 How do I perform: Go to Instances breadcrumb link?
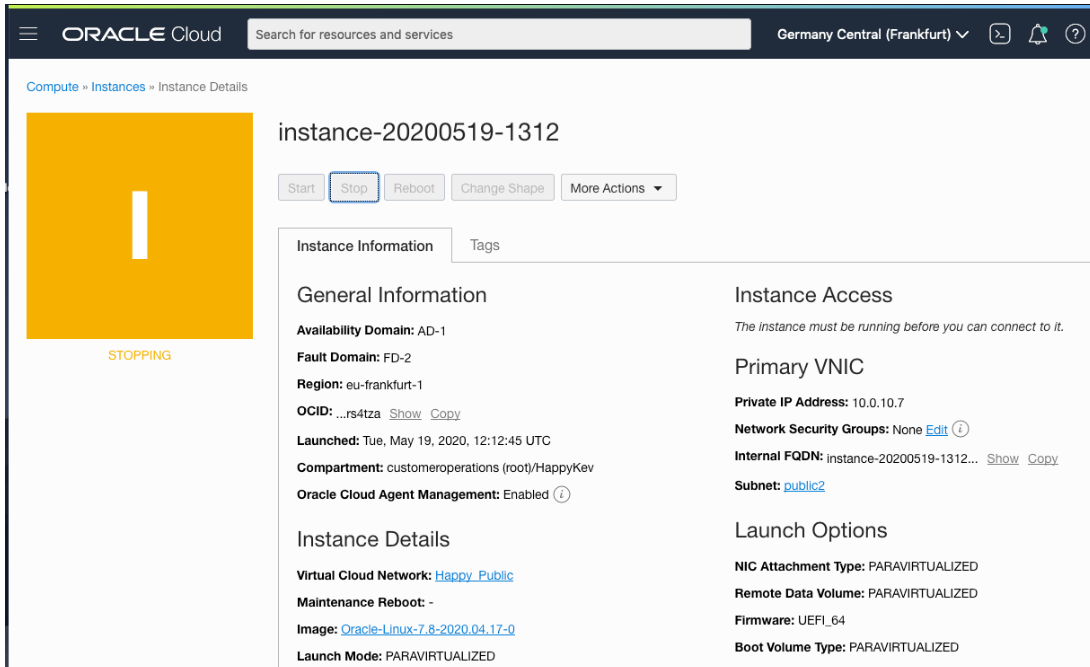tap(118, 87)
